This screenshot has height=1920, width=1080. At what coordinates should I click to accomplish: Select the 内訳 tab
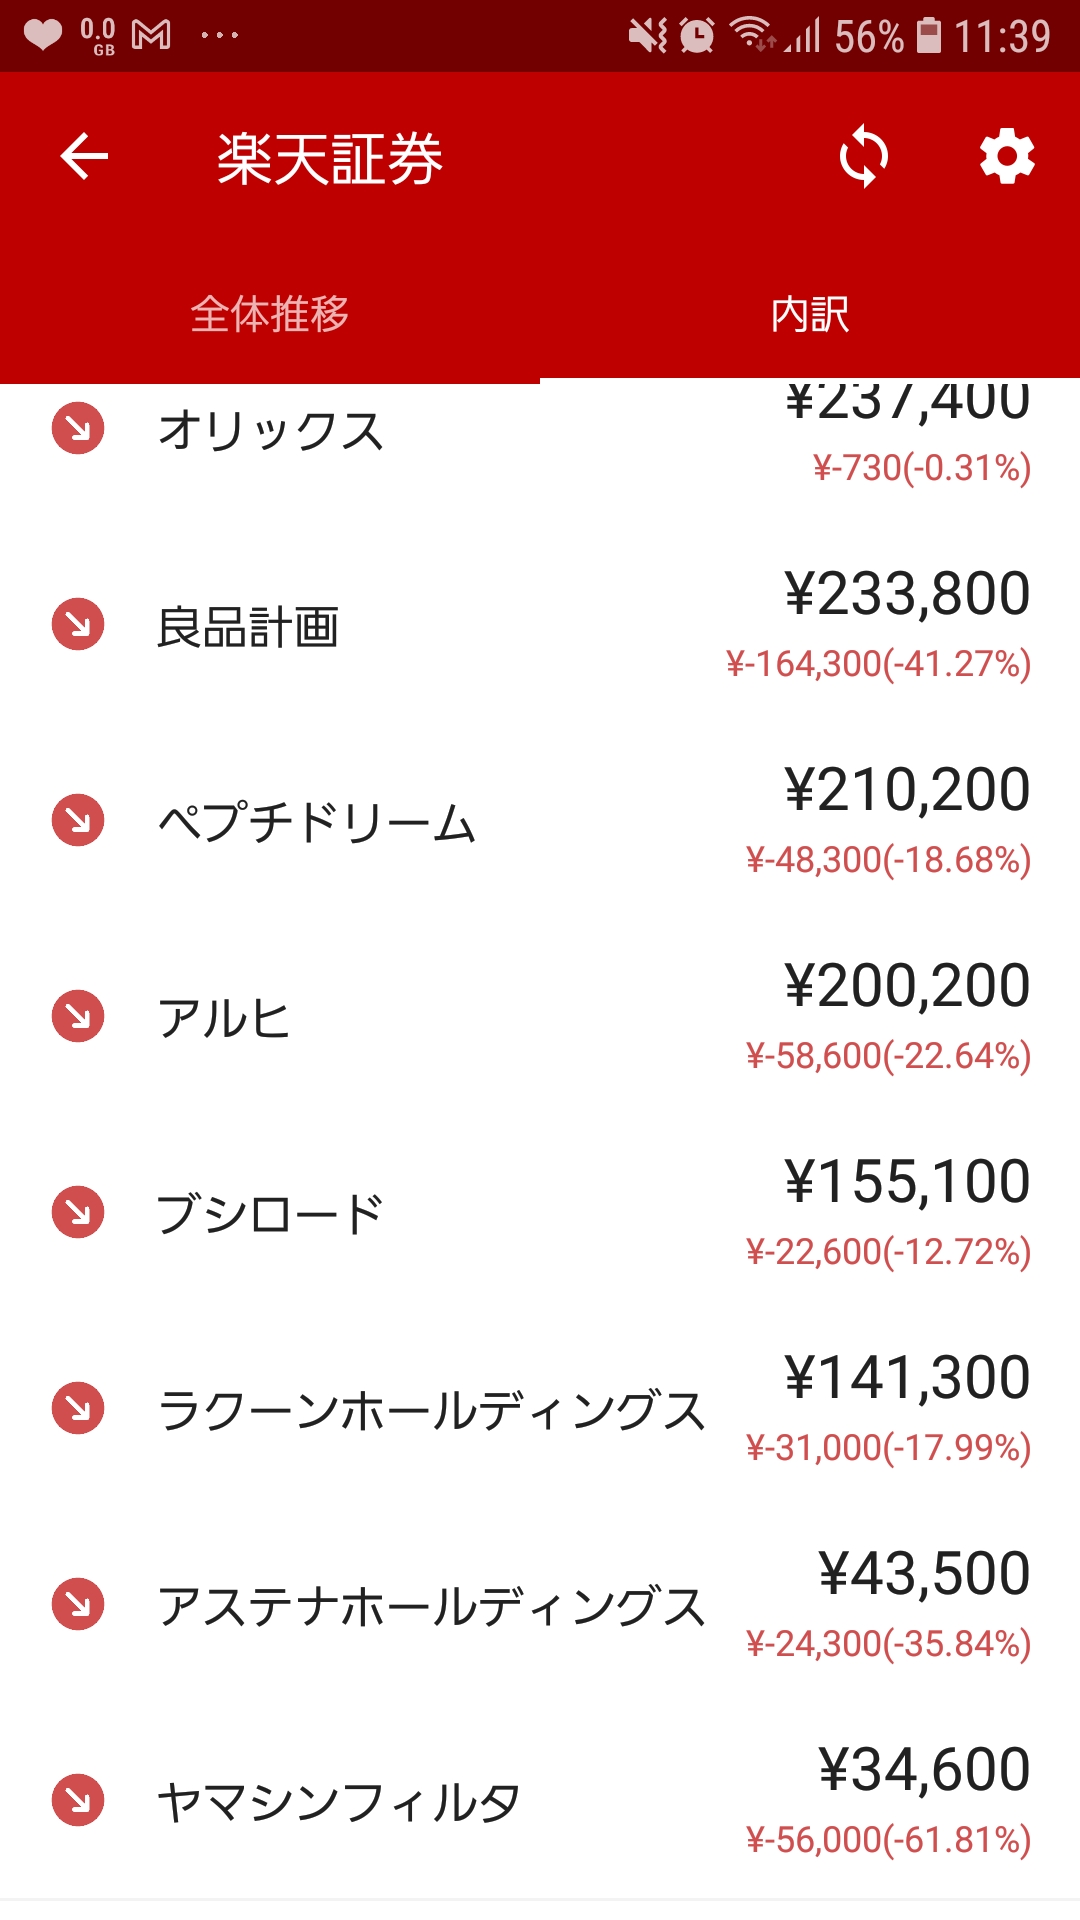click(810, 314)
